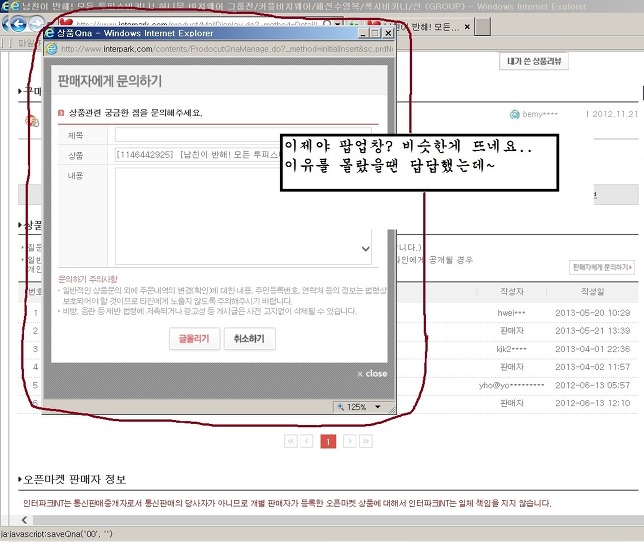Click the 'x close' link in popup
The image size is (644, 542).
point(372,374)
